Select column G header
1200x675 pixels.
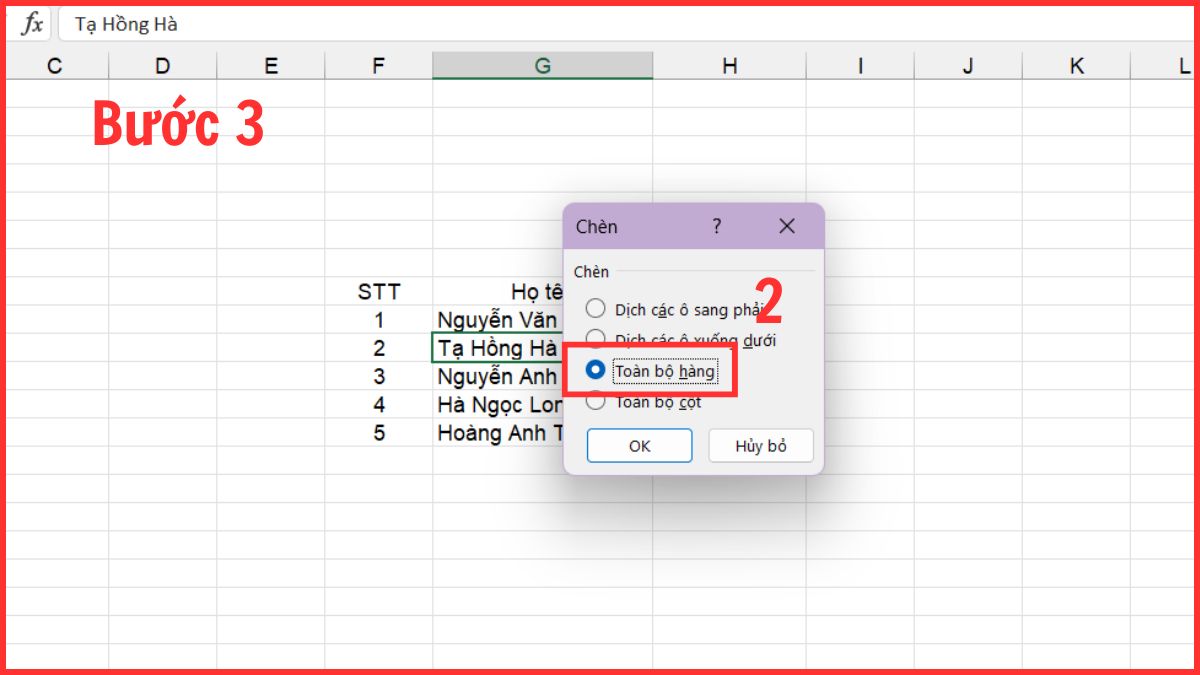[x=542, y=65]
